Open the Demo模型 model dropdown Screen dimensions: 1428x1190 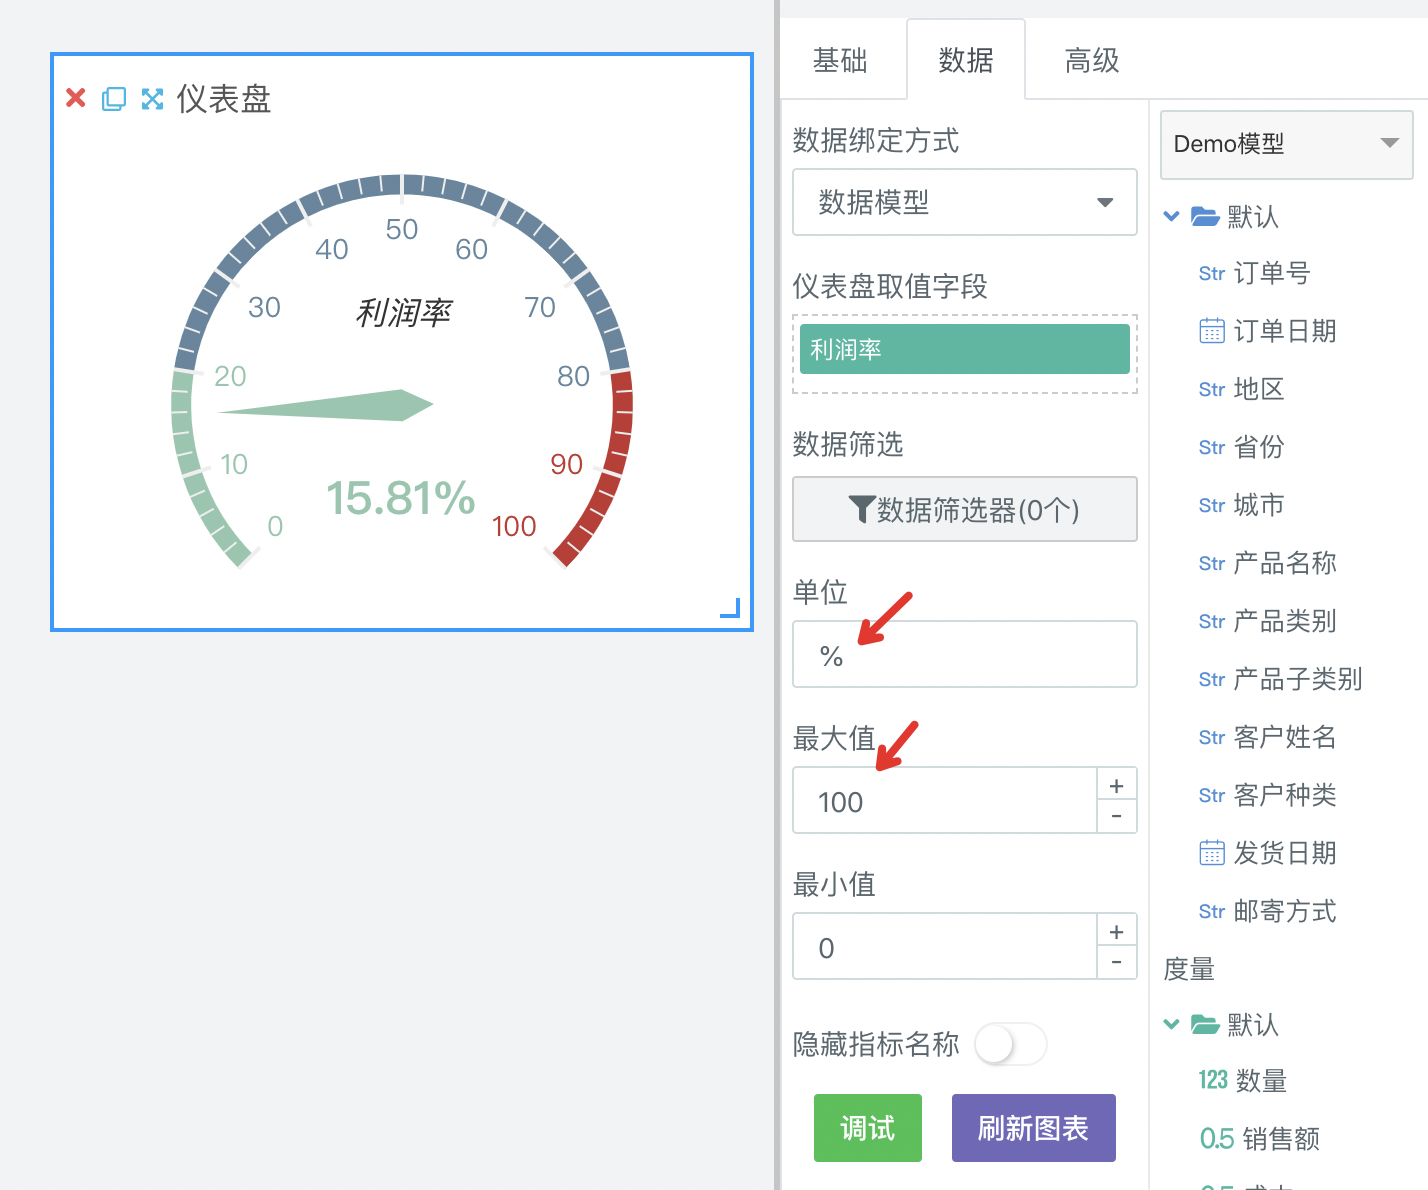click(x=1286, y=144)
